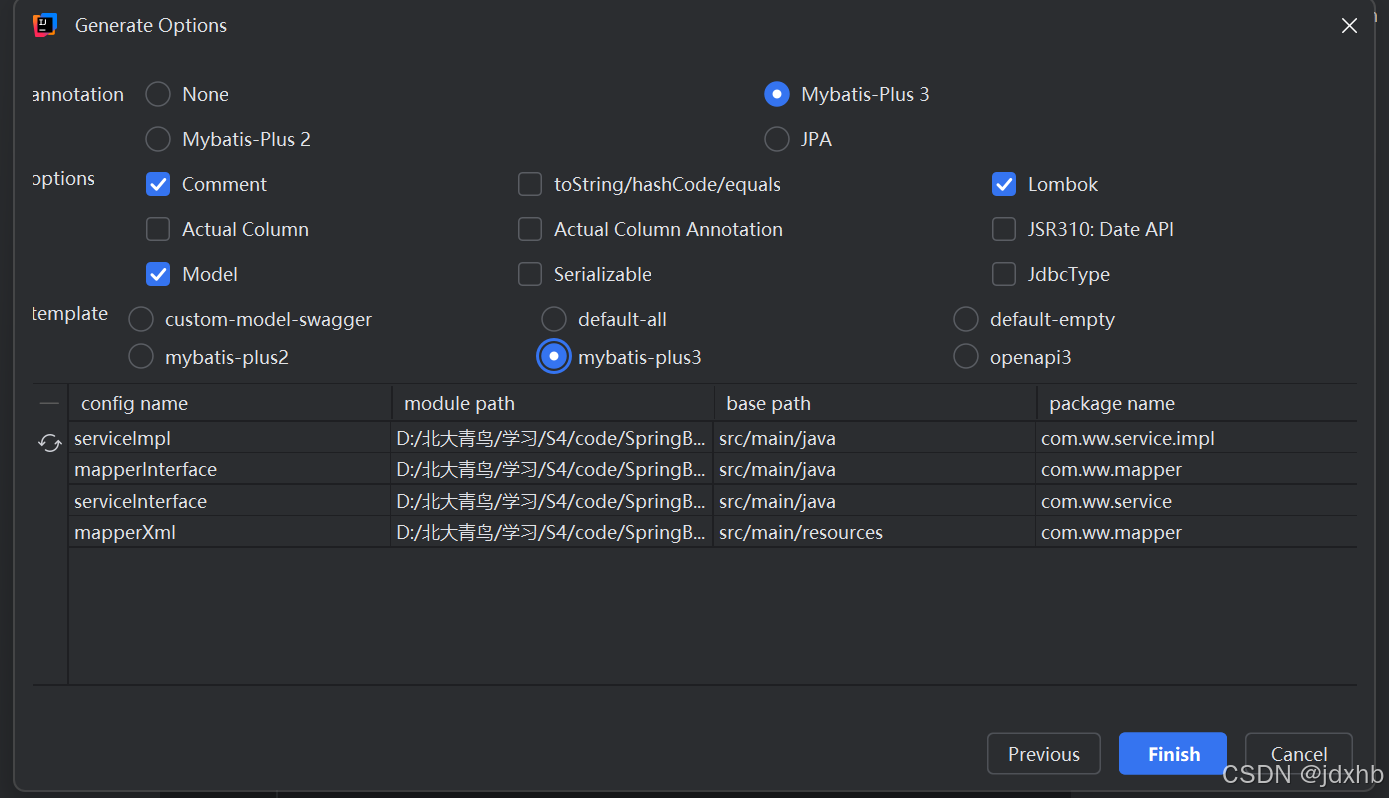Select the mapperXml config row

tap(712, 532)
